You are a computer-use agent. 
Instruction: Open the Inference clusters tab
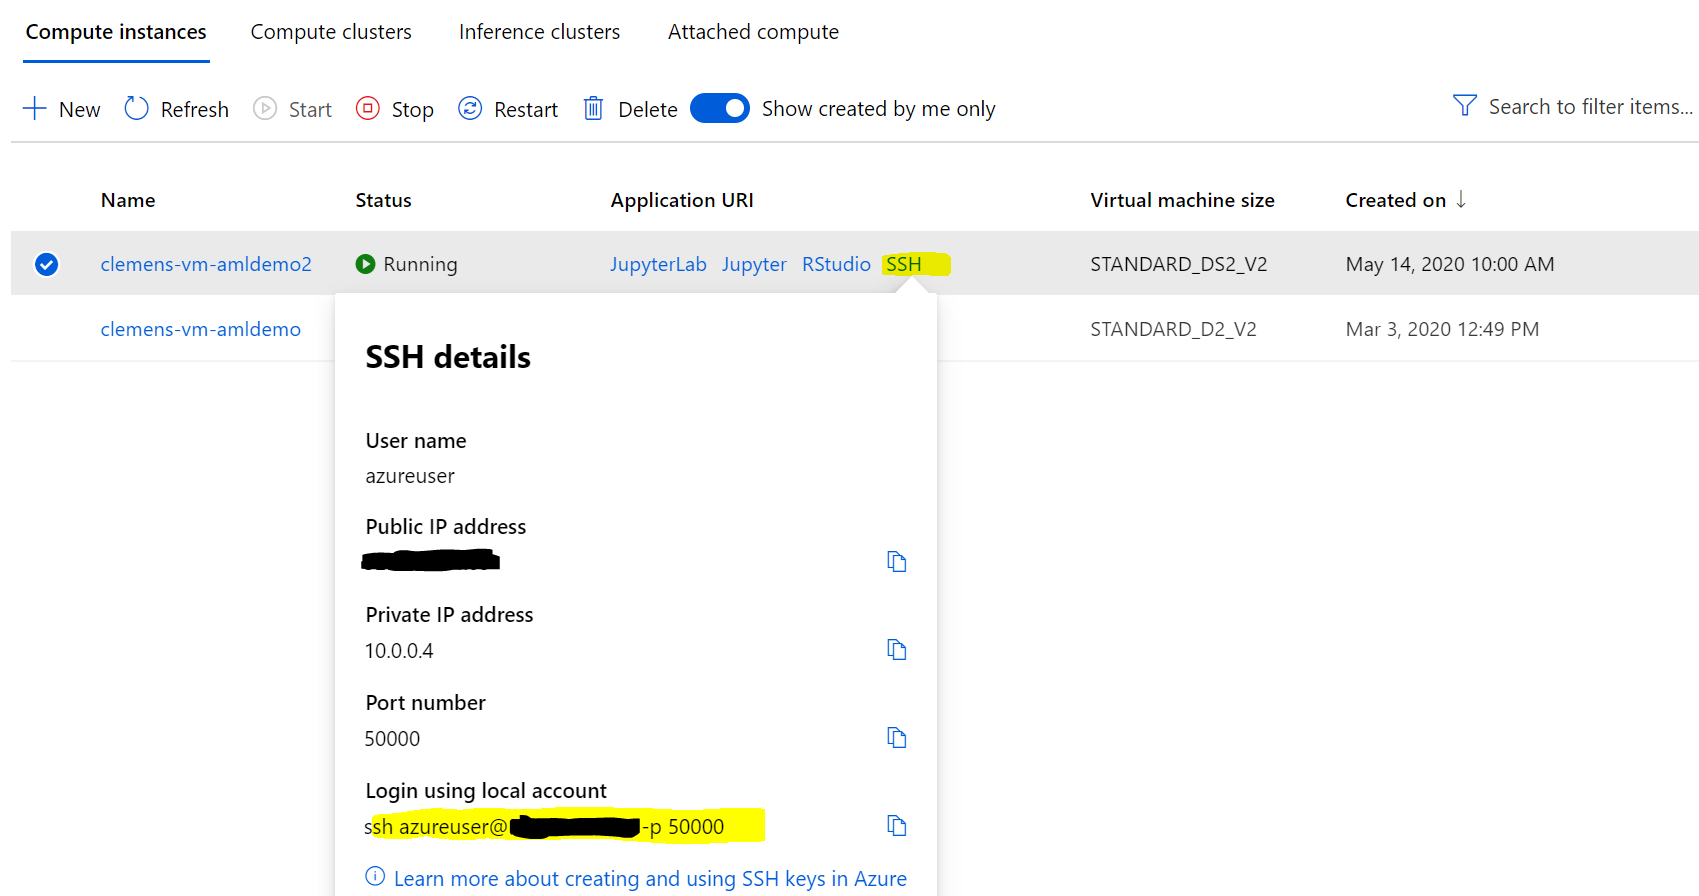click(x=539, y=32)
